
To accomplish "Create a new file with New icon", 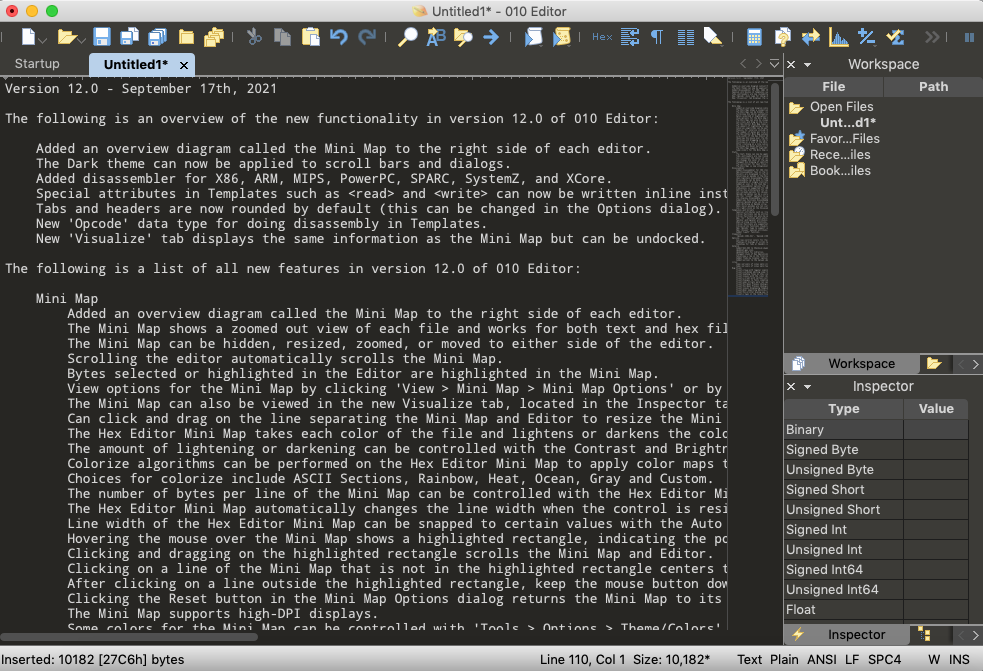I will [x=28, y=37].
